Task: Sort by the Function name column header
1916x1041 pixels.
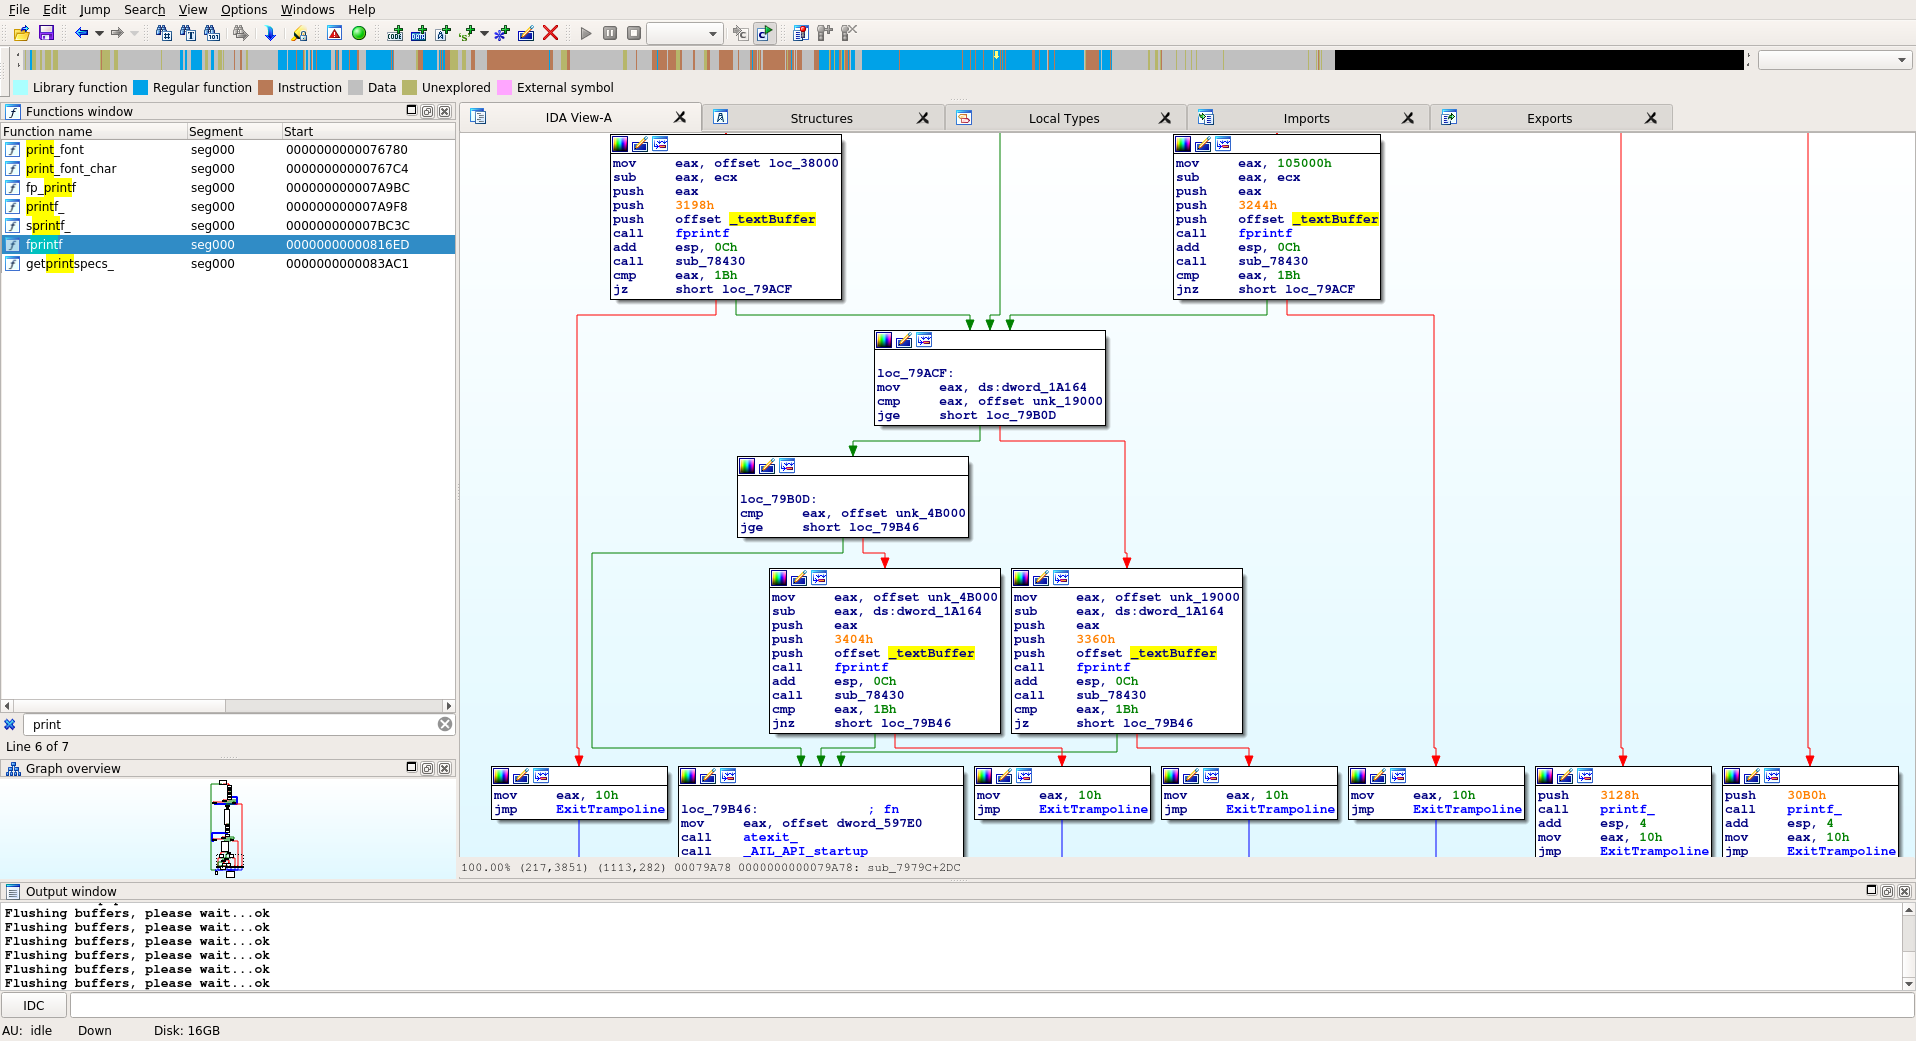Action: [94, 131]
